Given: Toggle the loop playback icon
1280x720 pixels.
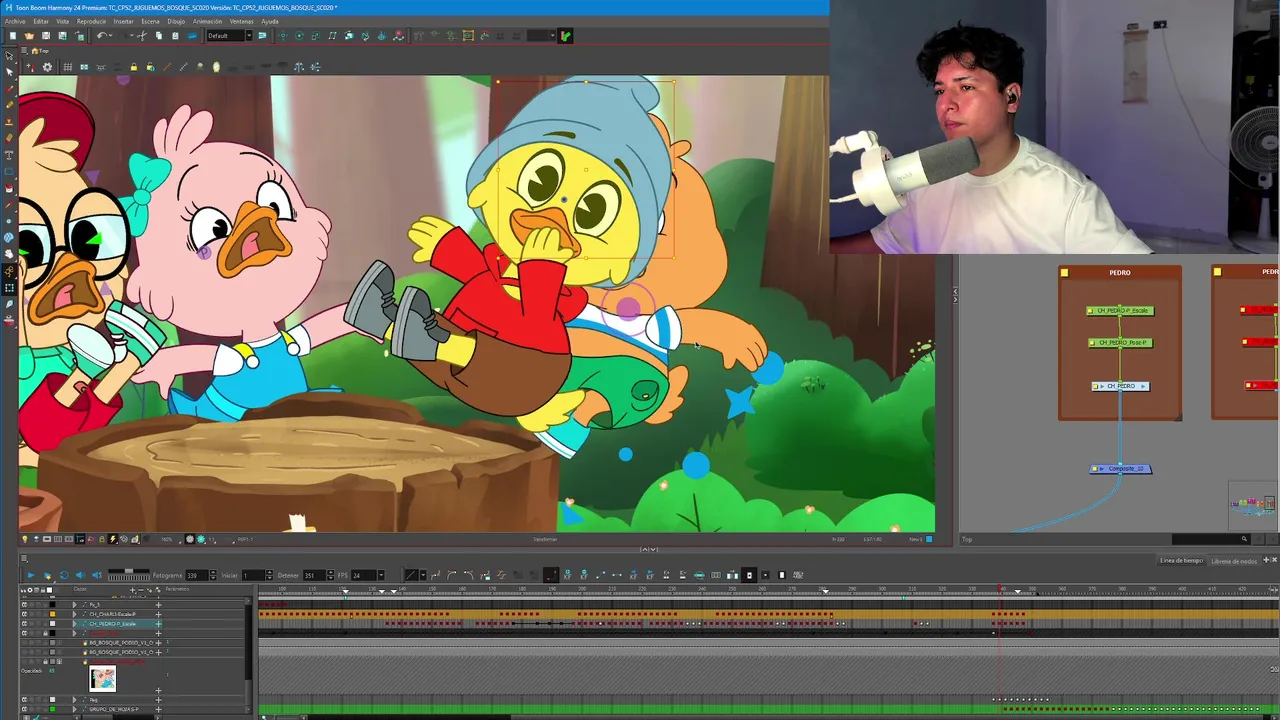Looking at the screenshot, I should pyautogui.click(x=64, y=575).
